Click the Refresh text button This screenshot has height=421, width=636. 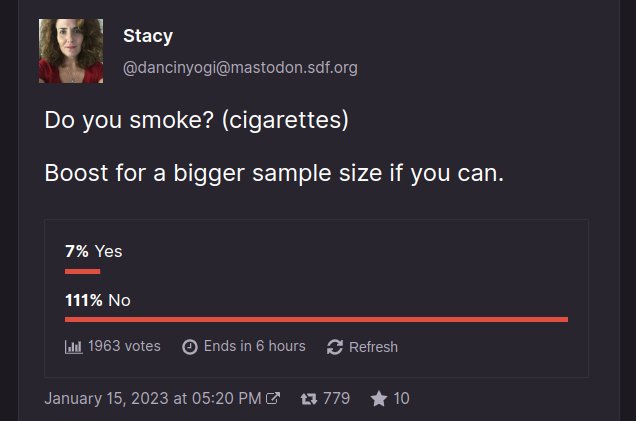pos(374,347)
